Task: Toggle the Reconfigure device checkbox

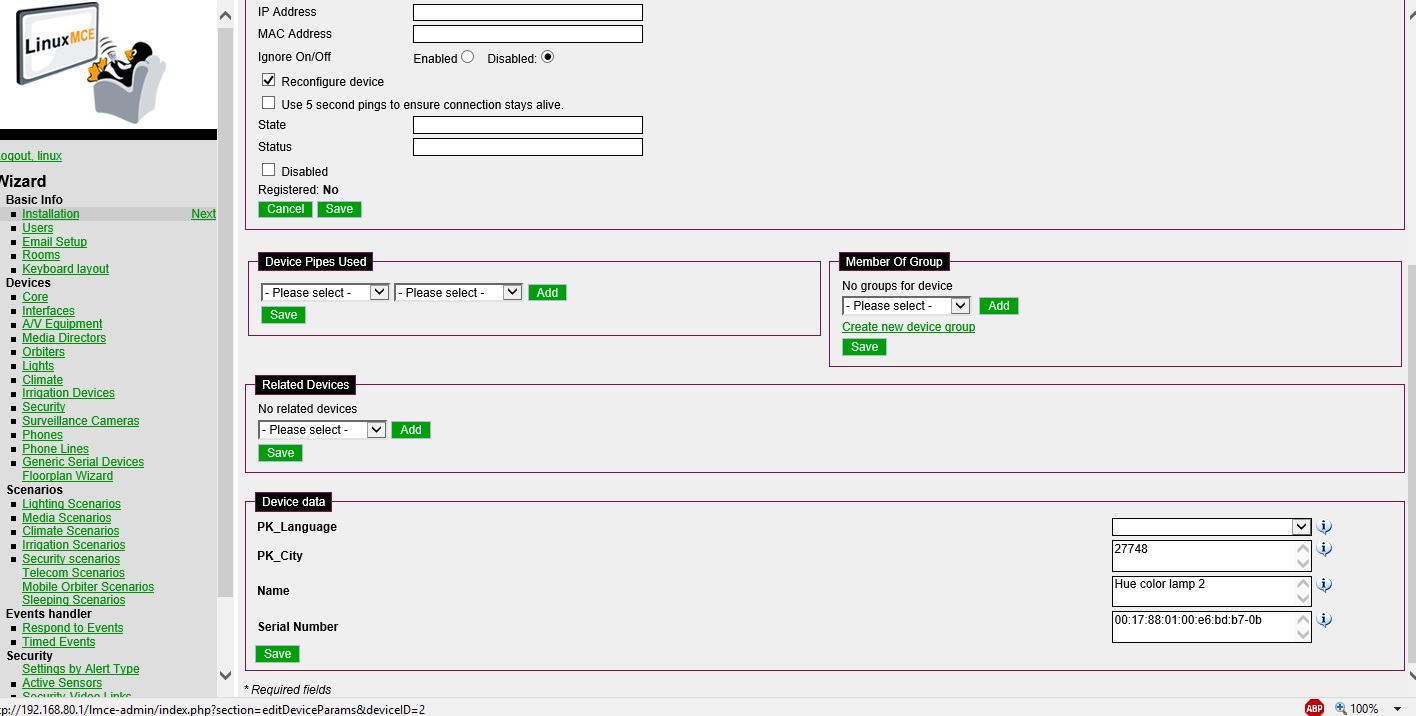Action: coord(268,80)
